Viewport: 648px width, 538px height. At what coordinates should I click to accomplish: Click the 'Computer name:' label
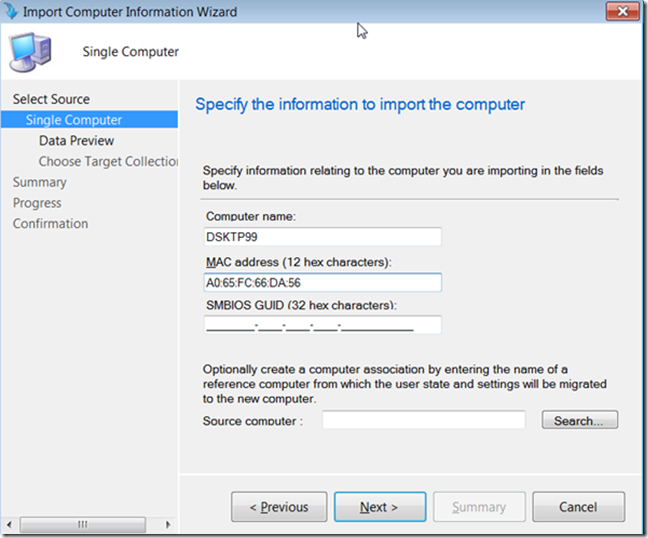(x=251, y=216)
